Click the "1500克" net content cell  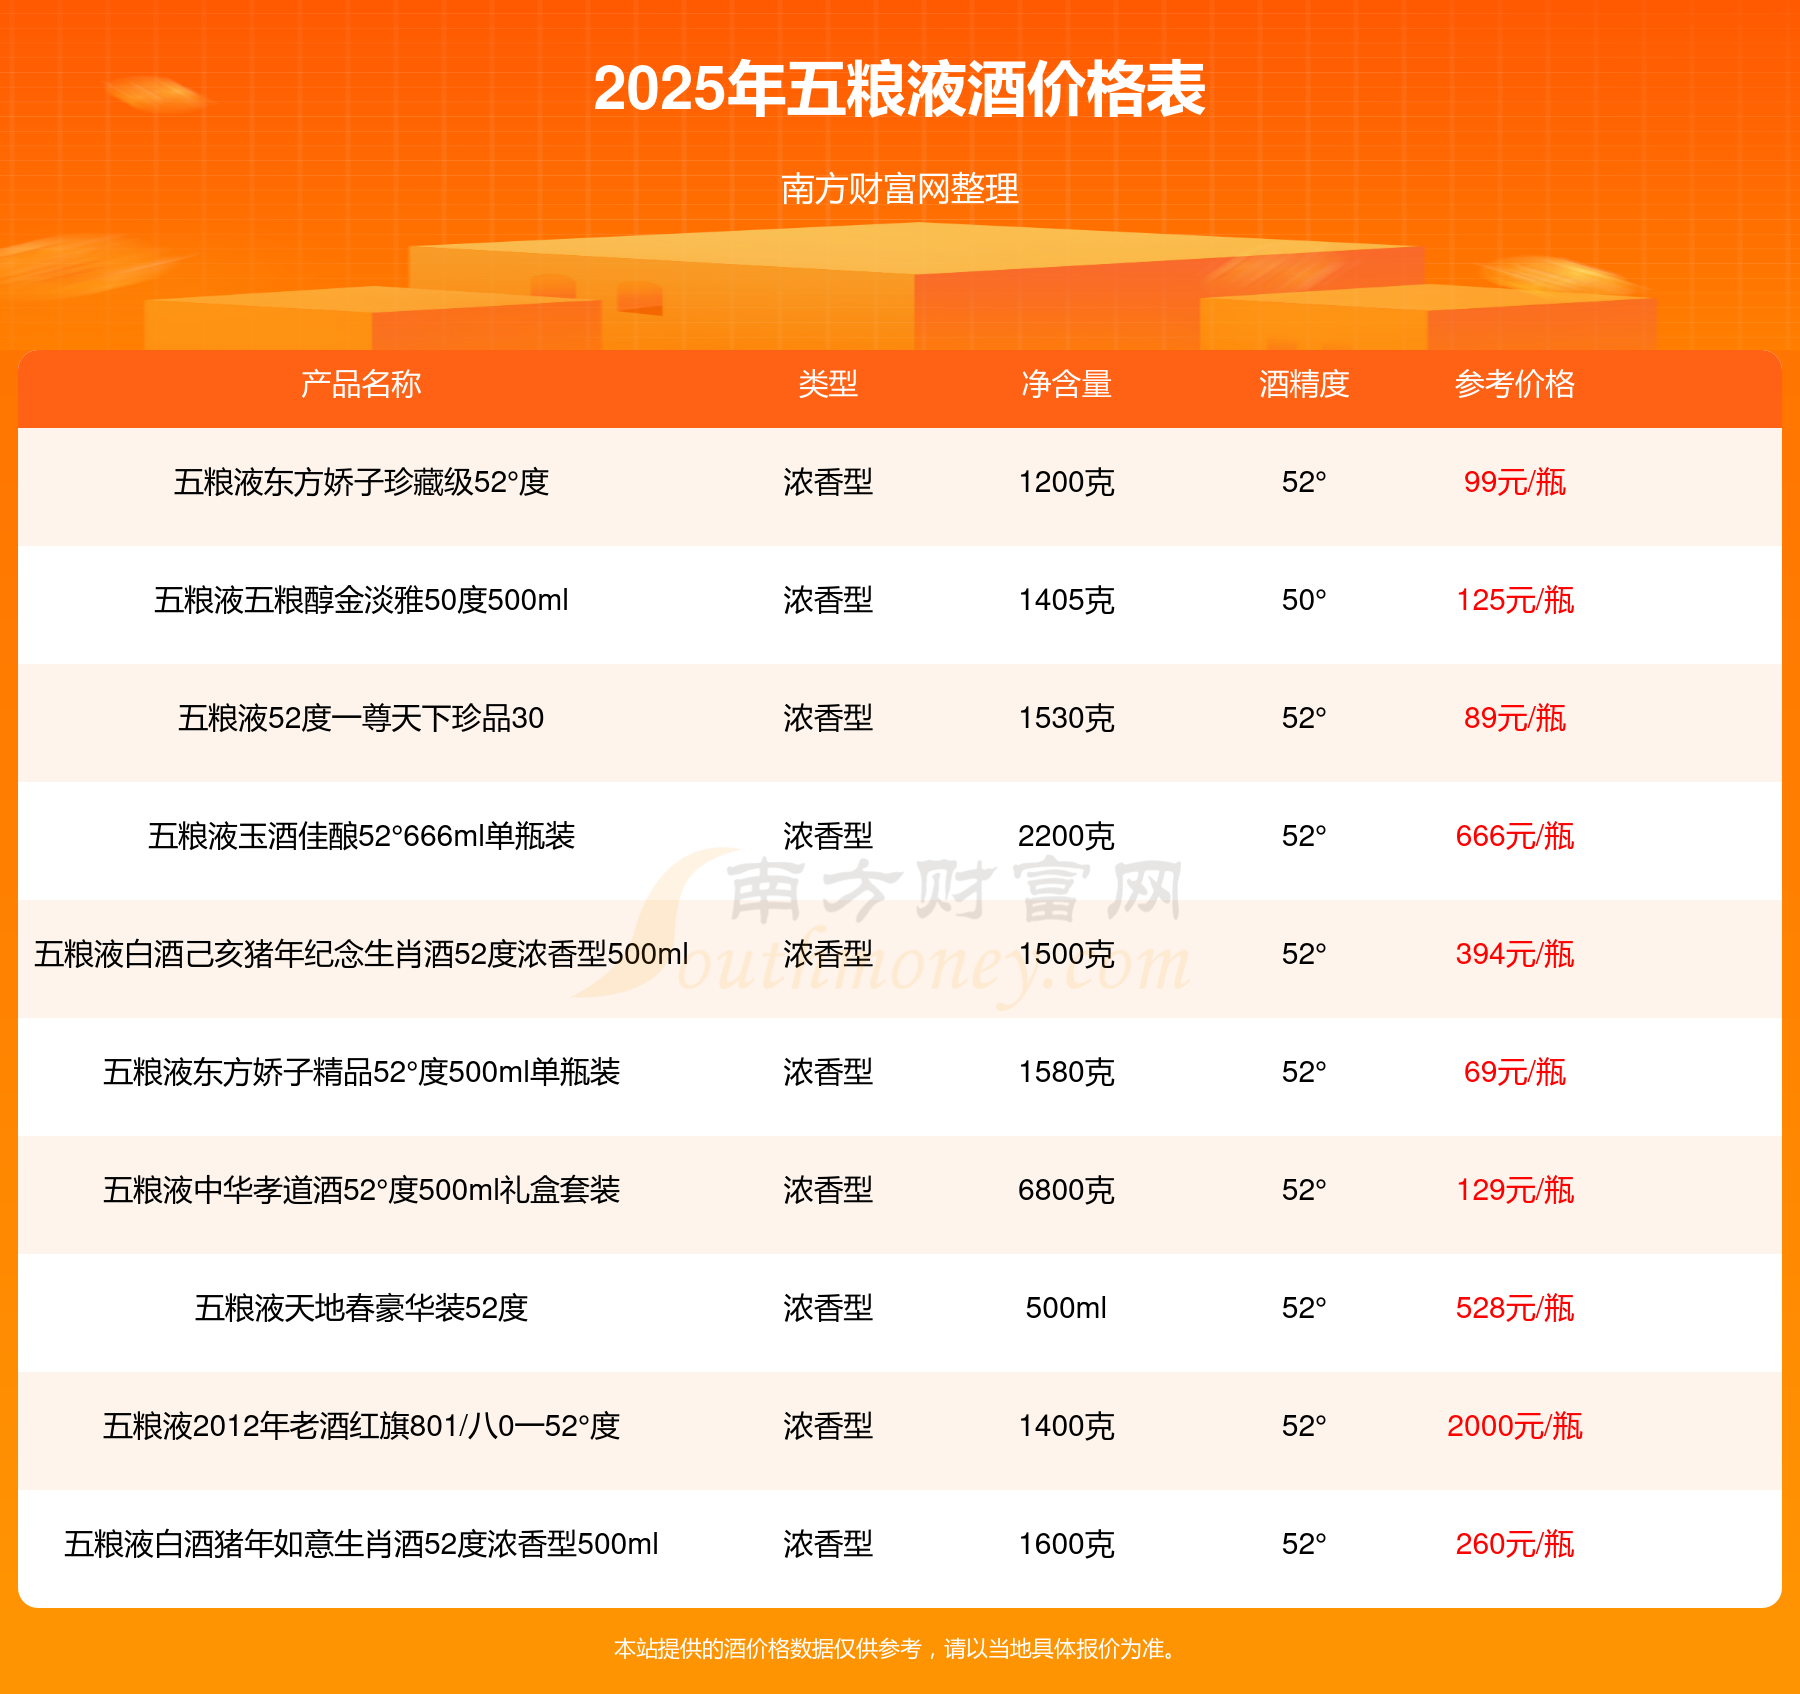tap(1066, 954)
